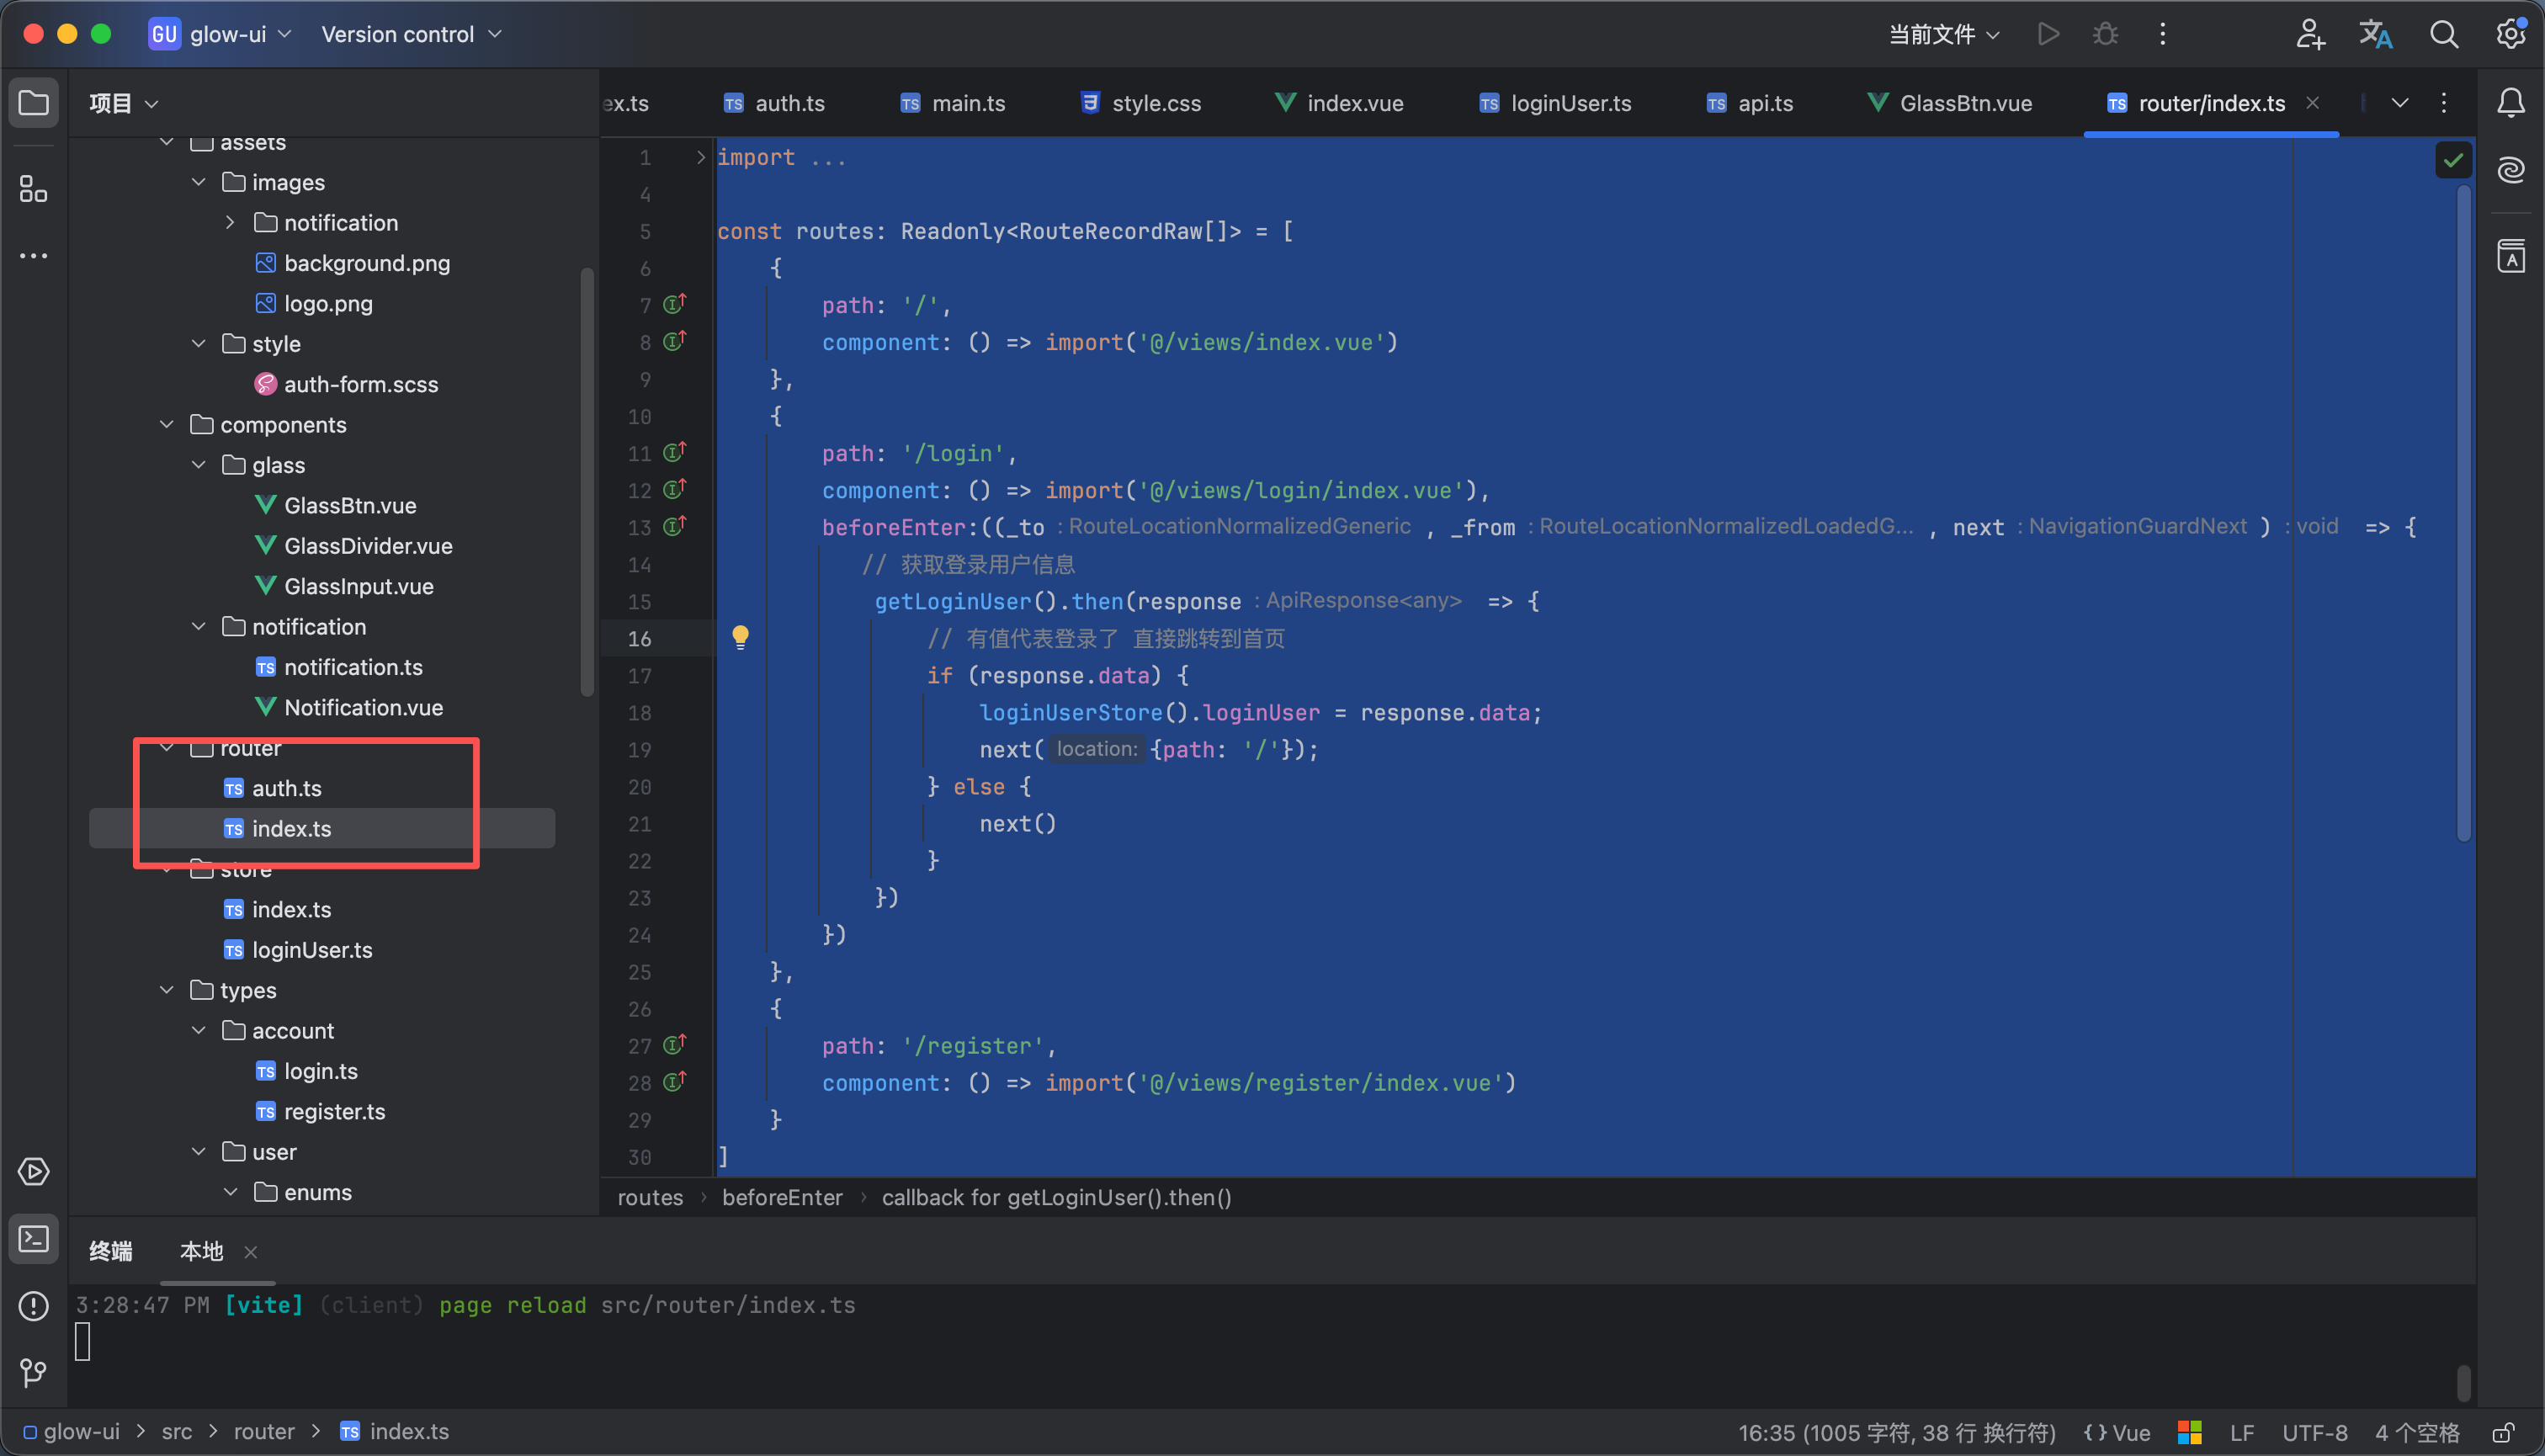Image resolution: width=2545 pixels, height=1456 pixels.
Task: Toggle the Project tool window button
Action: pos(33,103)
